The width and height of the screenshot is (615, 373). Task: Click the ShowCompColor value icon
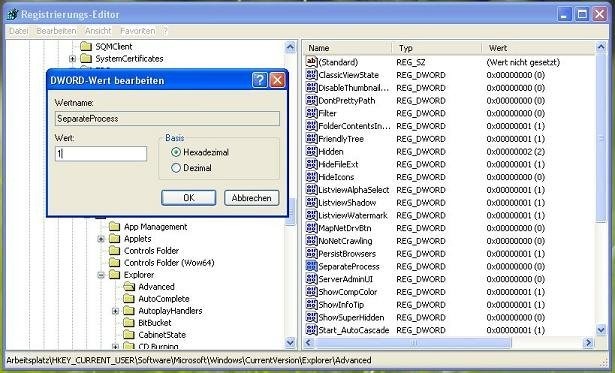pos(311,291)
